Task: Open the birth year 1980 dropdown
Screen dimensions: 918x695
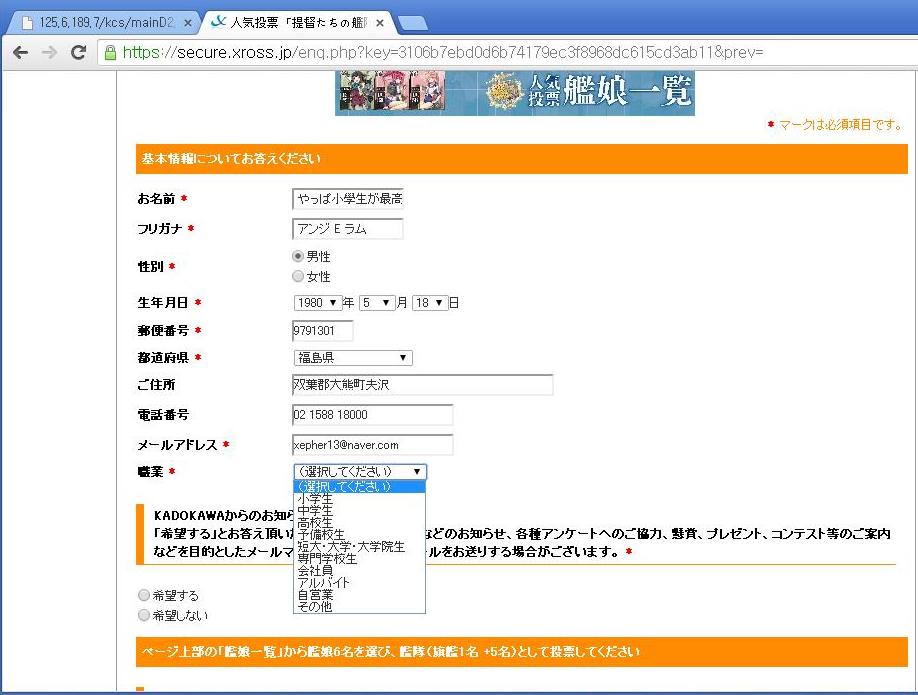Action: [318, 303]
